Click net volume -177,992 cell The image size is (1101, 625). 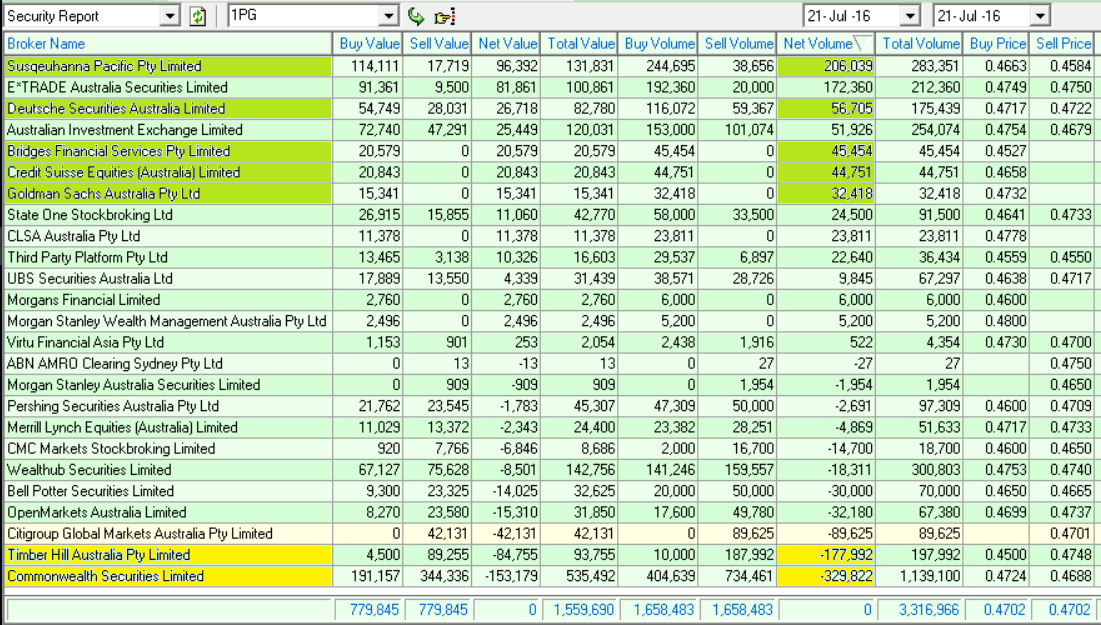click(x=826, y=555)
